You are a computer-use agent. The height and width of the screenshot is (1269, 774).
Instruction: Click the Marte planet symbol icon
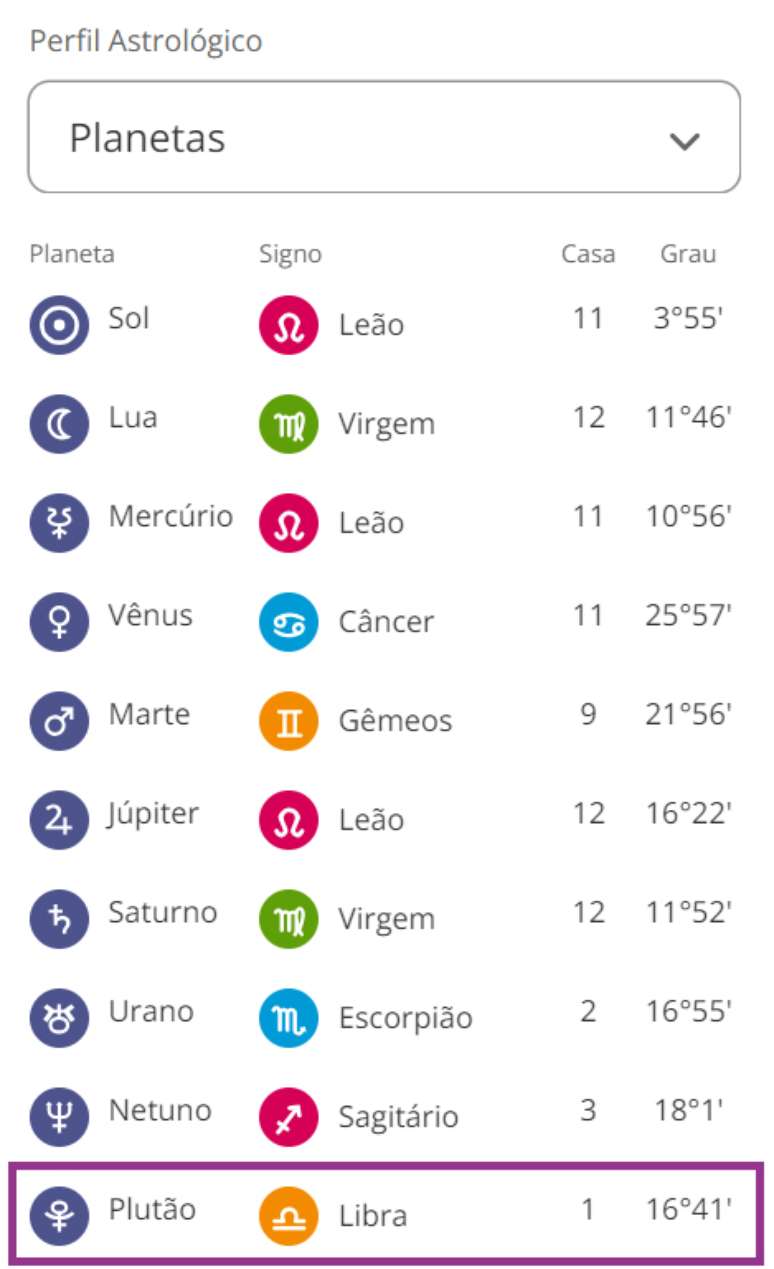(59, 721)
